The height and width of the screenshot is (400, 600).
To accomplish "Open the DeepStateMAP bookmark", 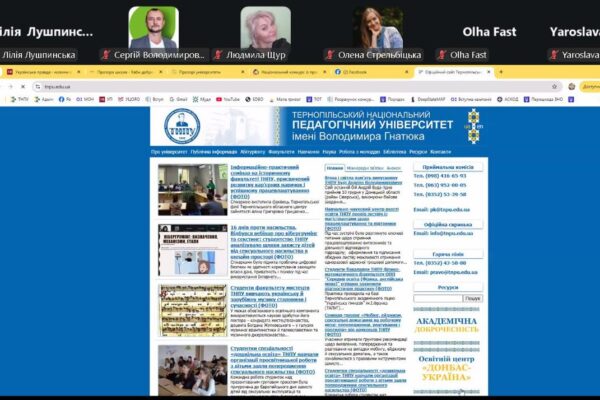I will click(428, 100).
